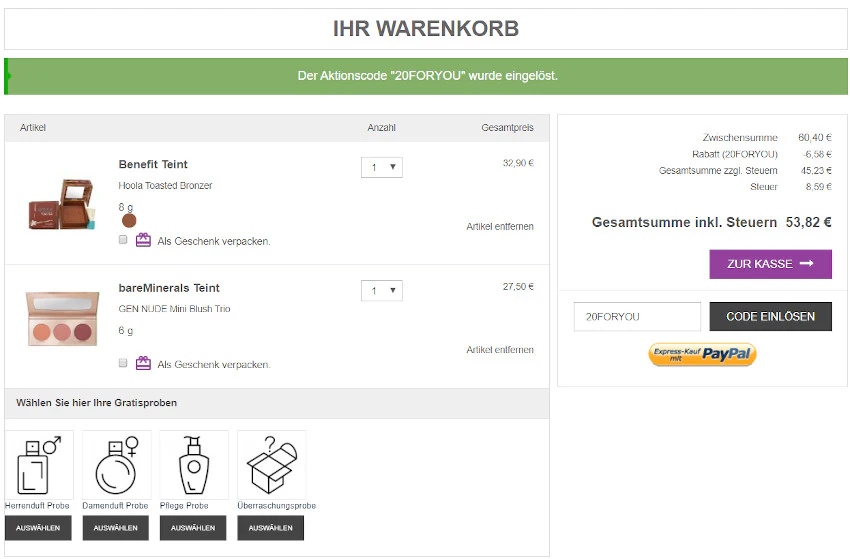Click the Anzahl column header
The width and height of the screenshot is (850, 559).
pyautogui.click(x=382, y=128)
